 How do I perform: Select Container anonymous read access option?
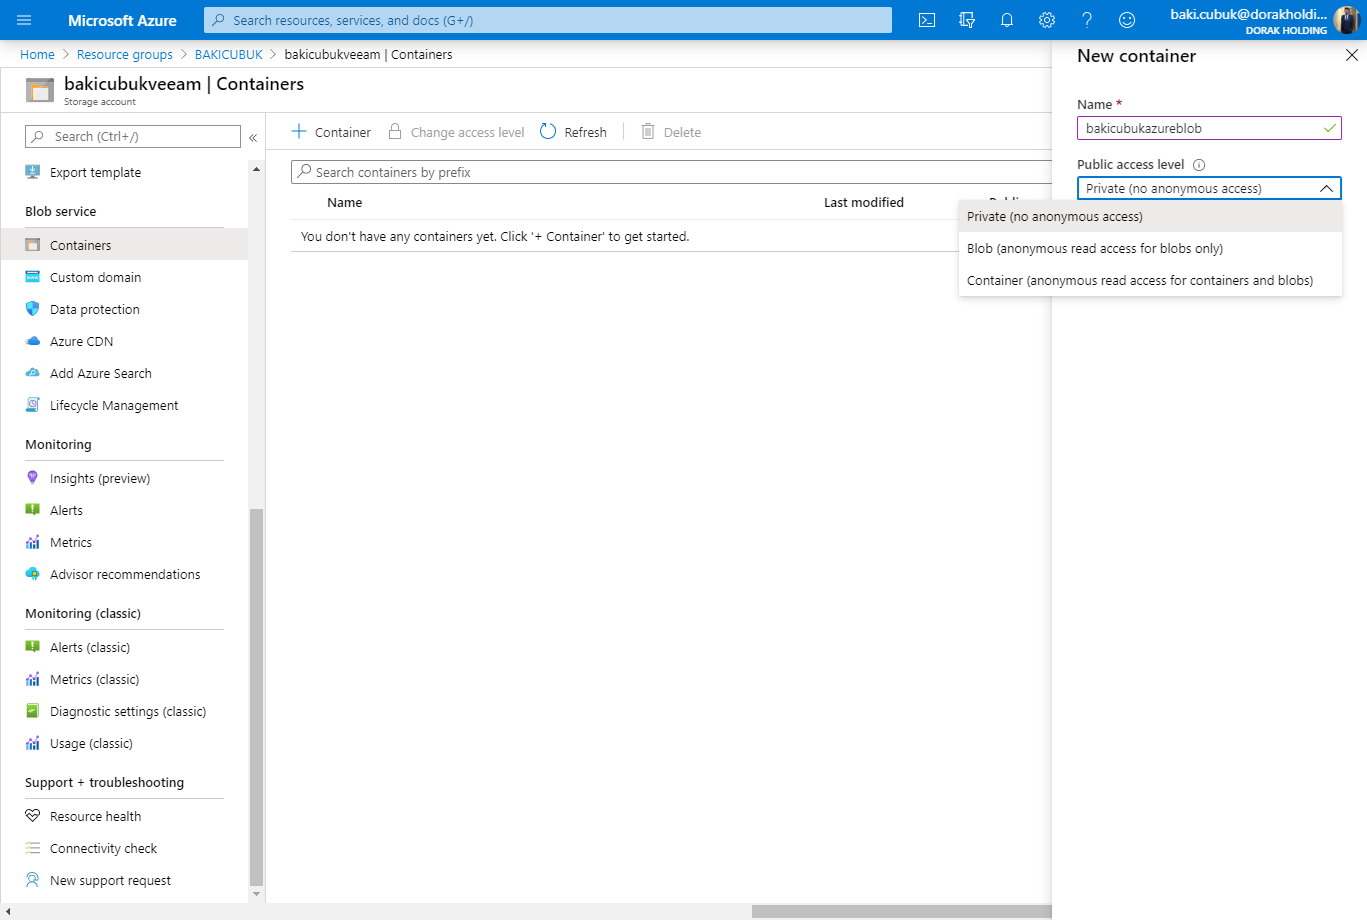1150,280
